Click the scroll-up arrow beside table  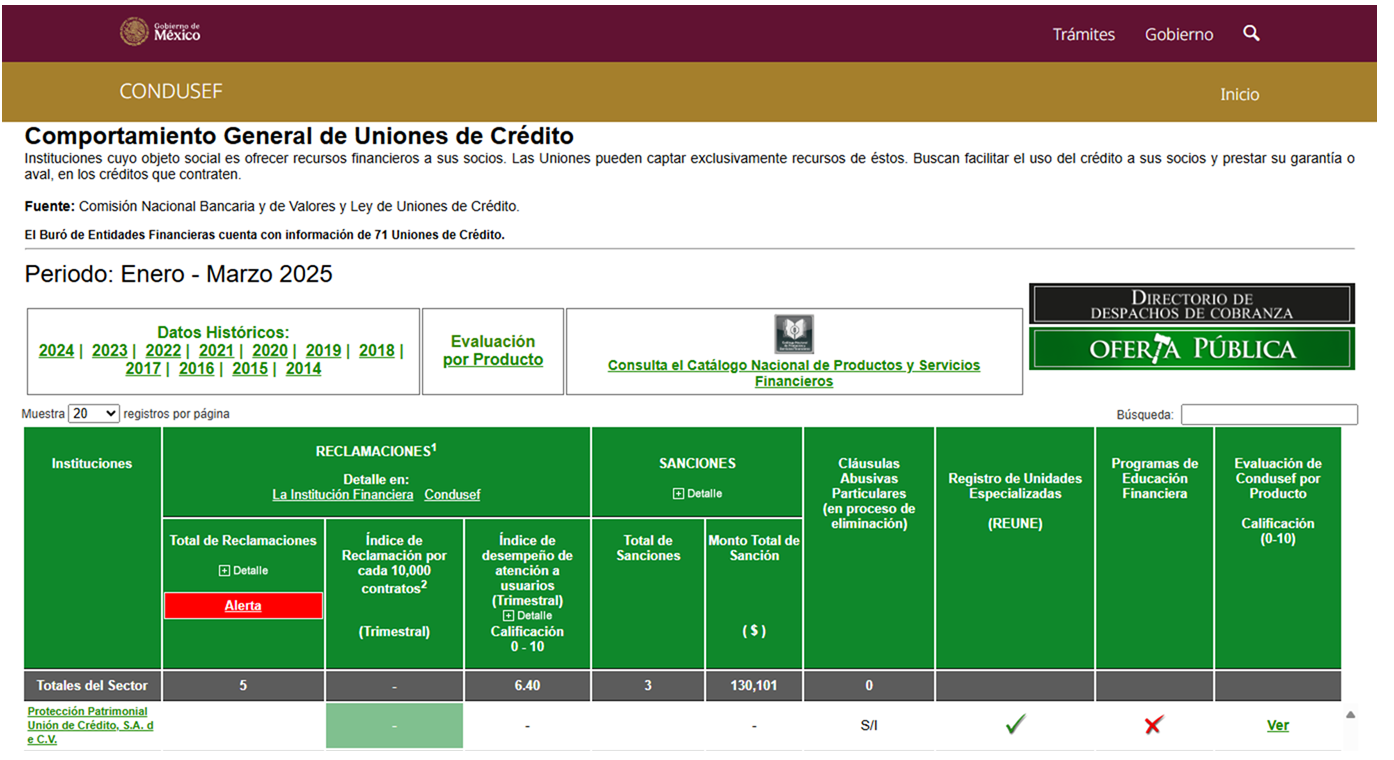(x=1350, y=715)
